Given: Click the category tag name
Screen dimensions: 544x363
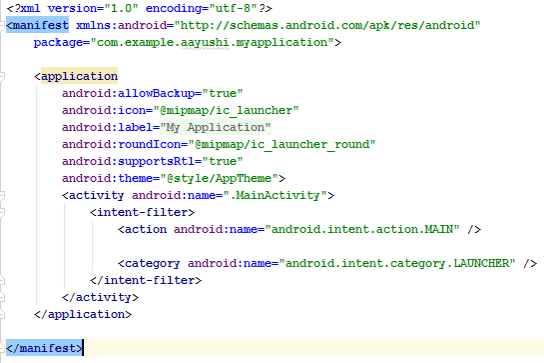Looking at the screenshot, I should pyautogui.click(x=153, y=263).
